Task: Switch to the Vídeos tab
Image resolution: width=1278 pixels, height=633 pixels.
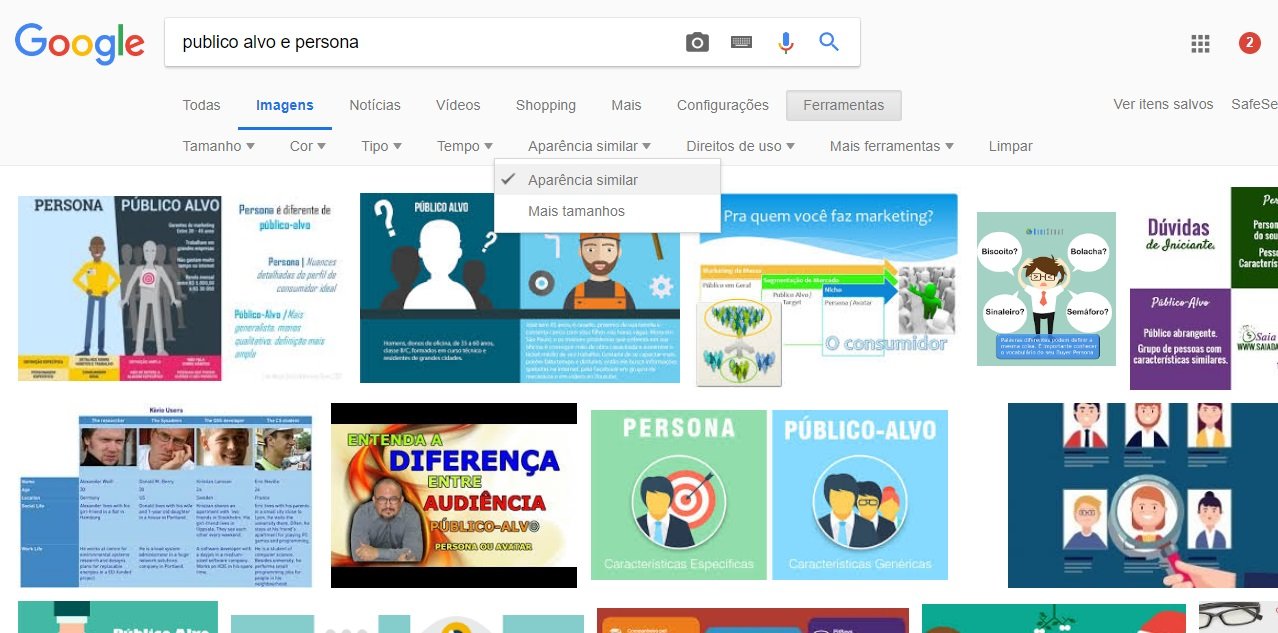Action: [x=458, y=105]
